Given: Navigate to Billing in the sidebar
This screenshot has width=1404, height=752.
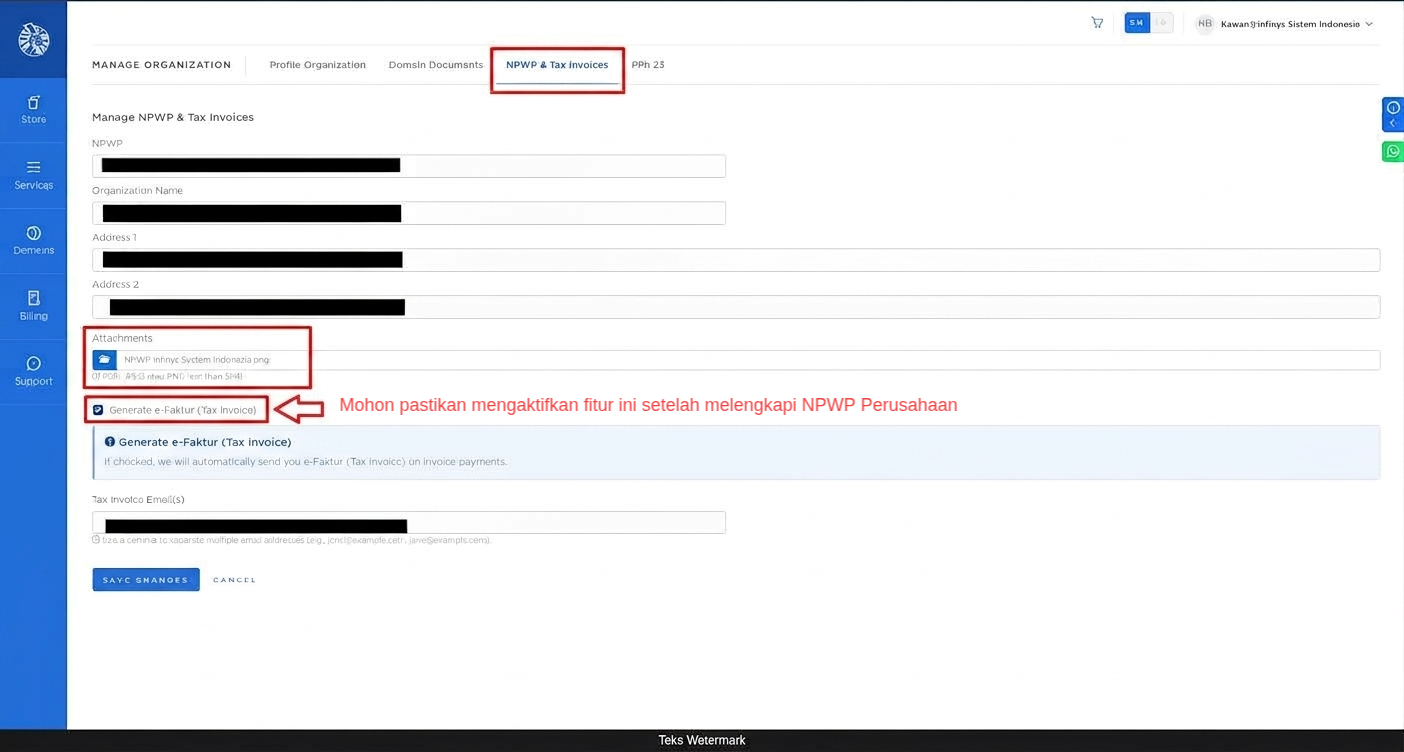Looking at the screenshot, I should [34, 306].
